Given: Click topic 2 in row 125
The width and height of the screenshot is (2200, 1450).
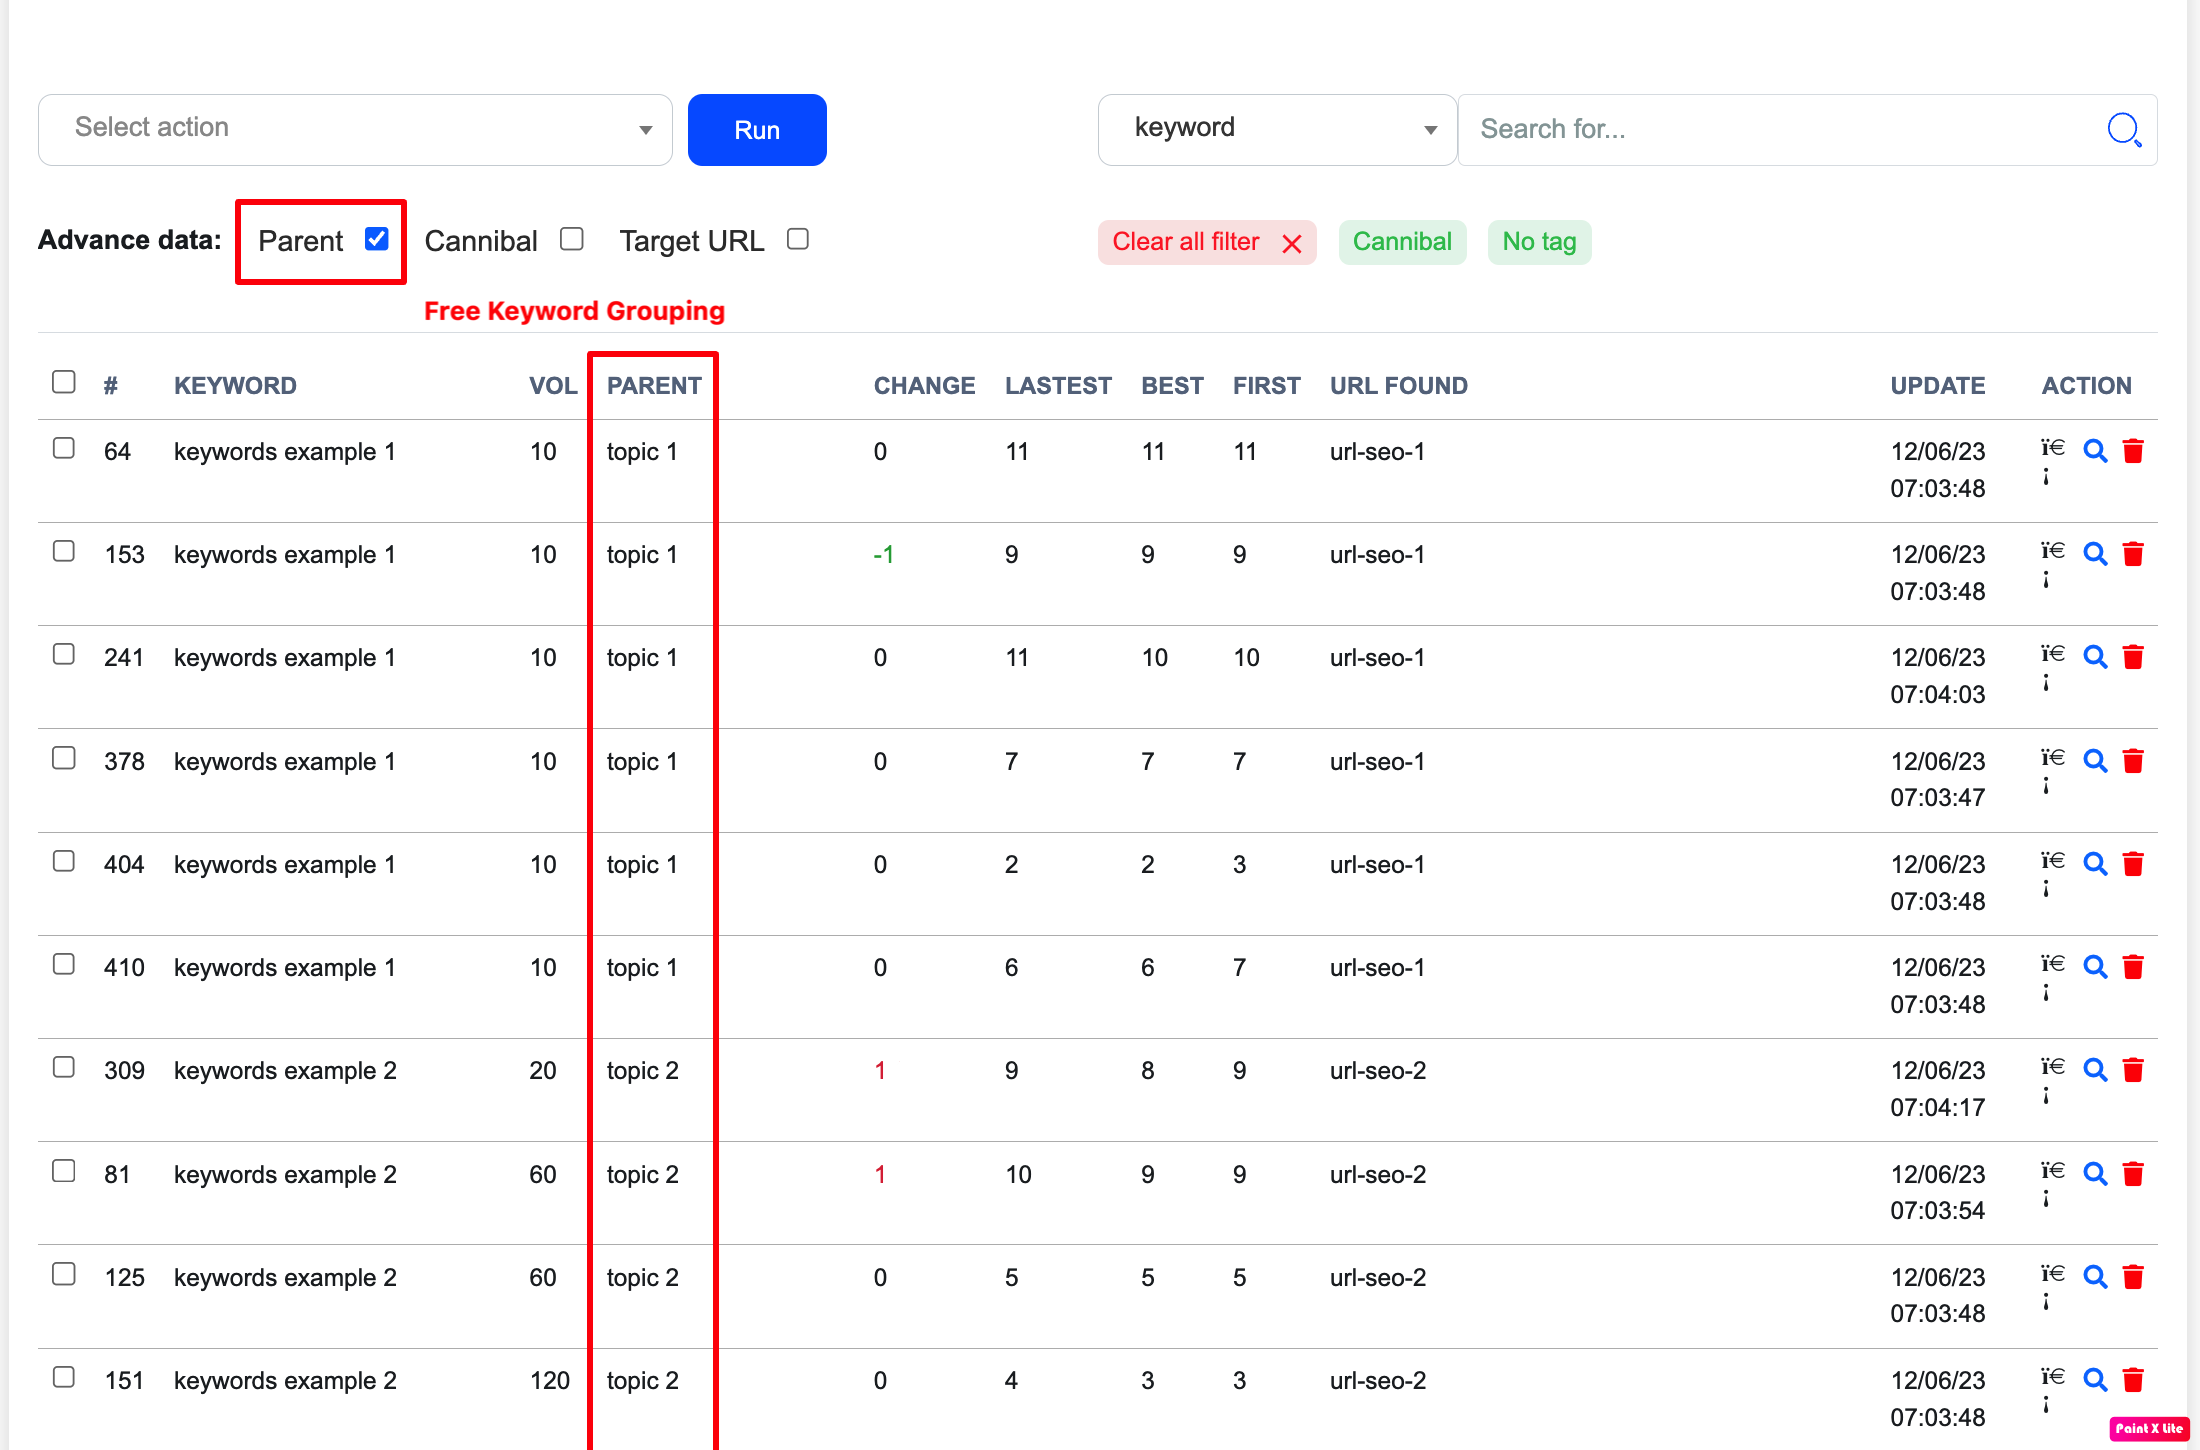Looking at the screenshot, I should [643, 1278].
